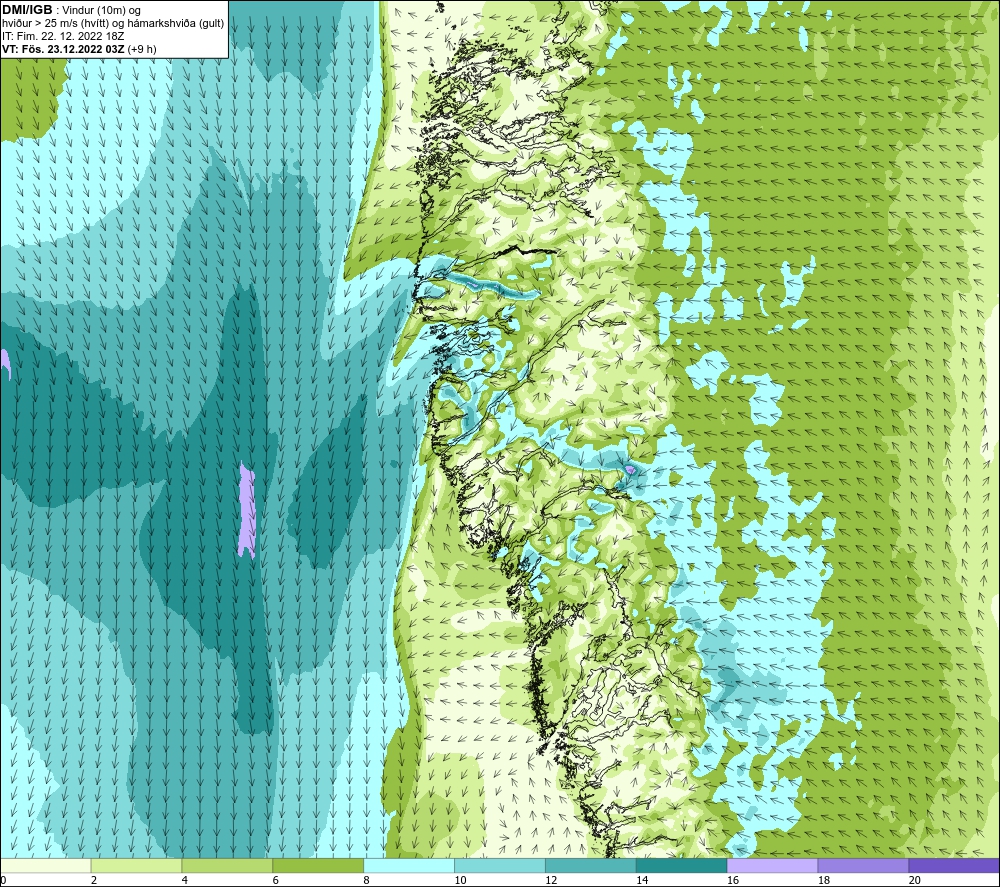Click the legend scale label "20"
The width and height of the screenshot is (1000, 887).
click(x=915, y=880)
